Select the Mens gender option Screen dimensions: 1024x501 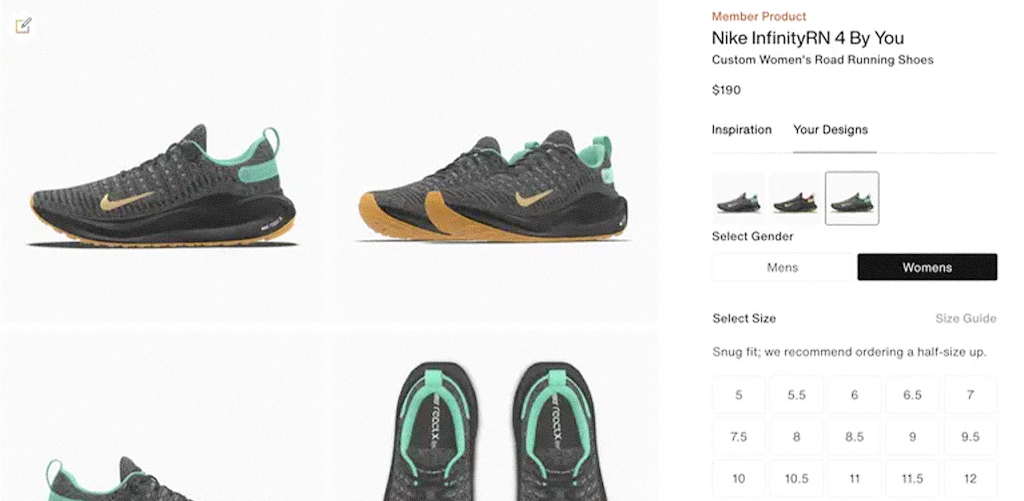[x=782, y=267]
